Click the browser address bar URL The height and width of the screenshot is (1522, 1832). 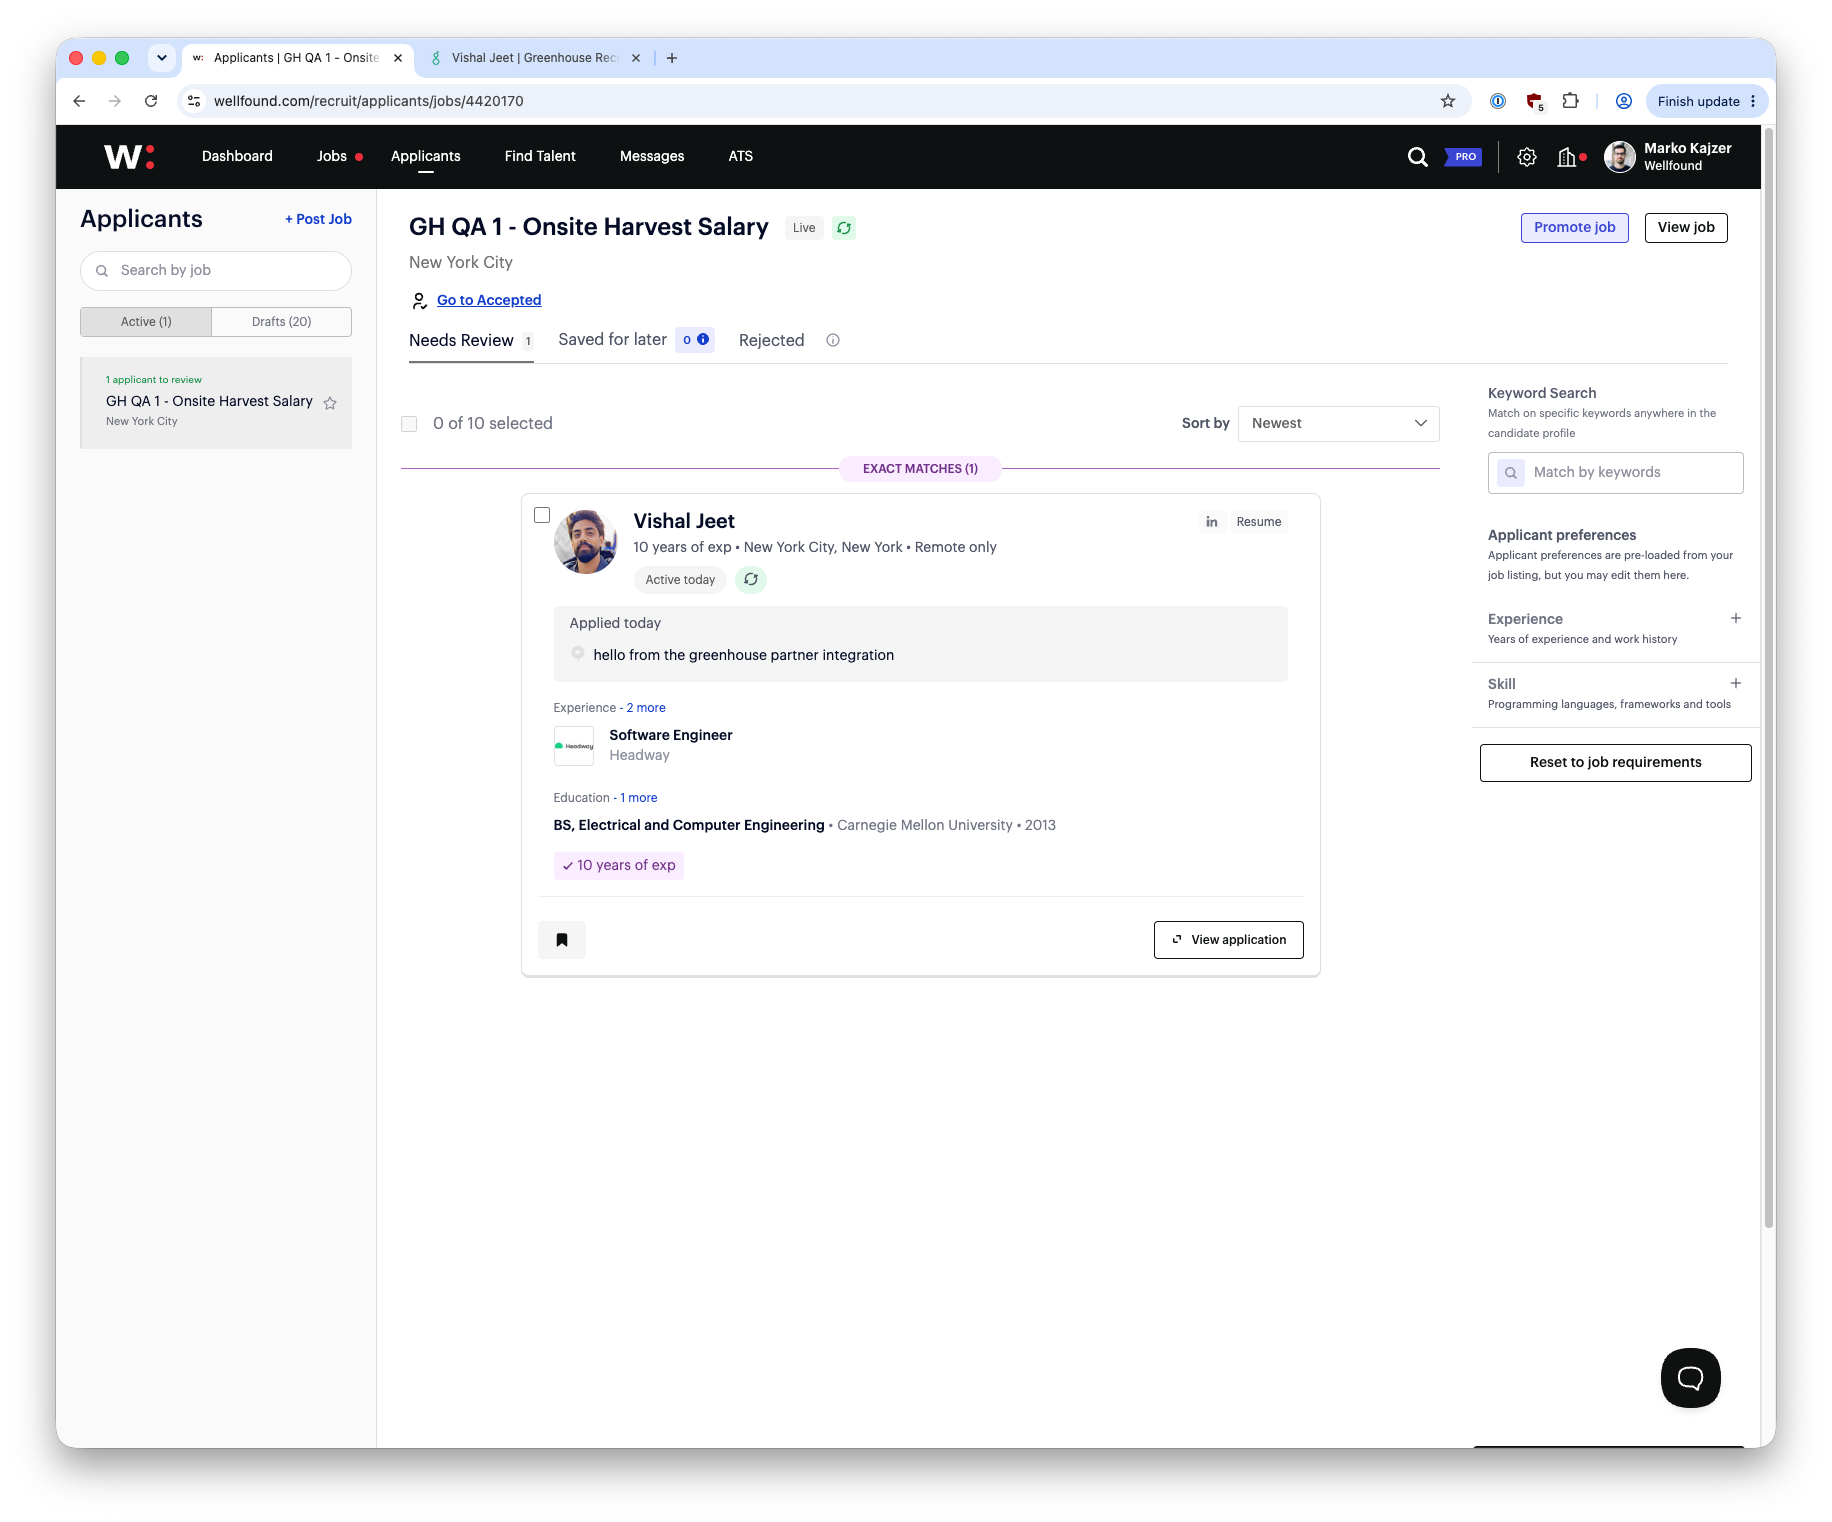click(369, 101)
